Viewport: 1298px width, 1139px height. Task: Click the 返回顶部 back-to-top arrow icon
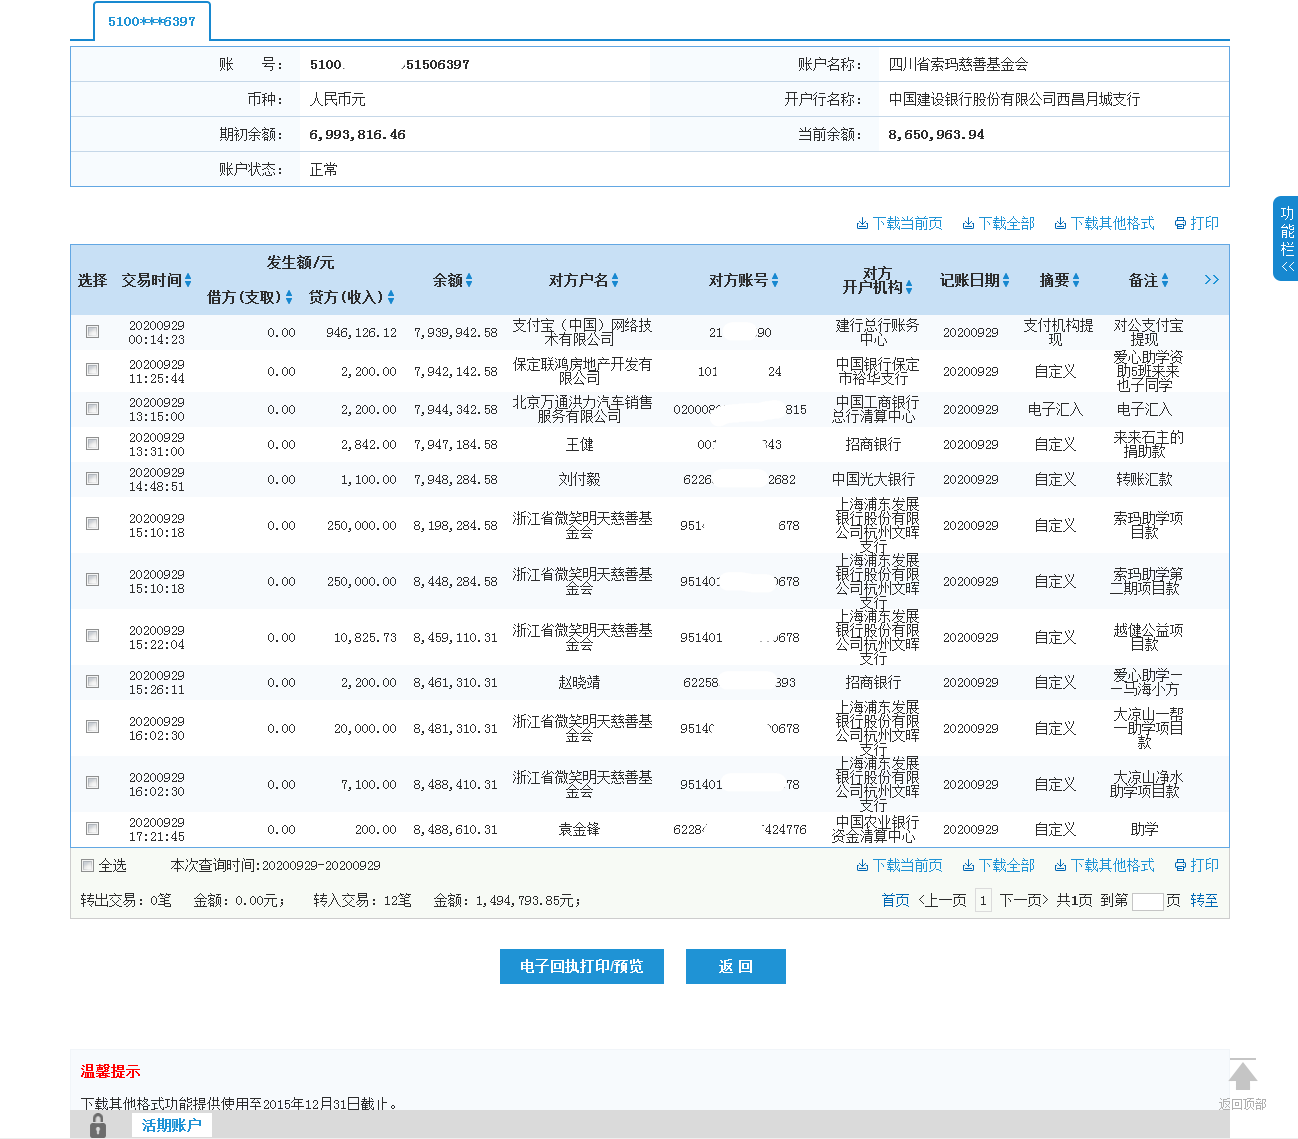[1243, 1076]
